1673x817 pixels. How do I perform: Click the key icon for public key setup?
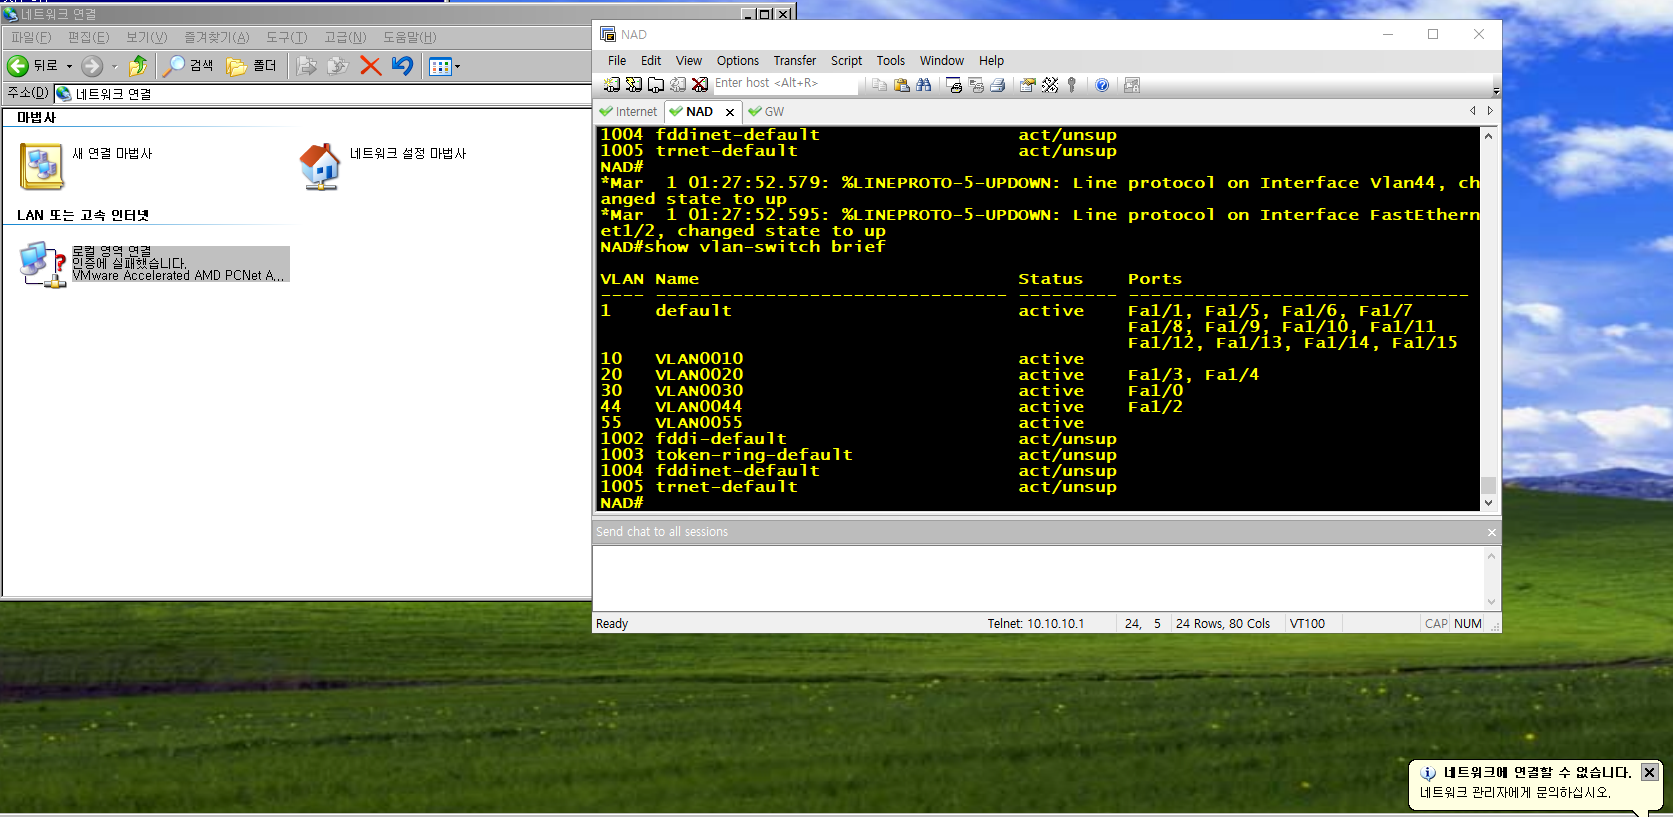click(1071, 85)
